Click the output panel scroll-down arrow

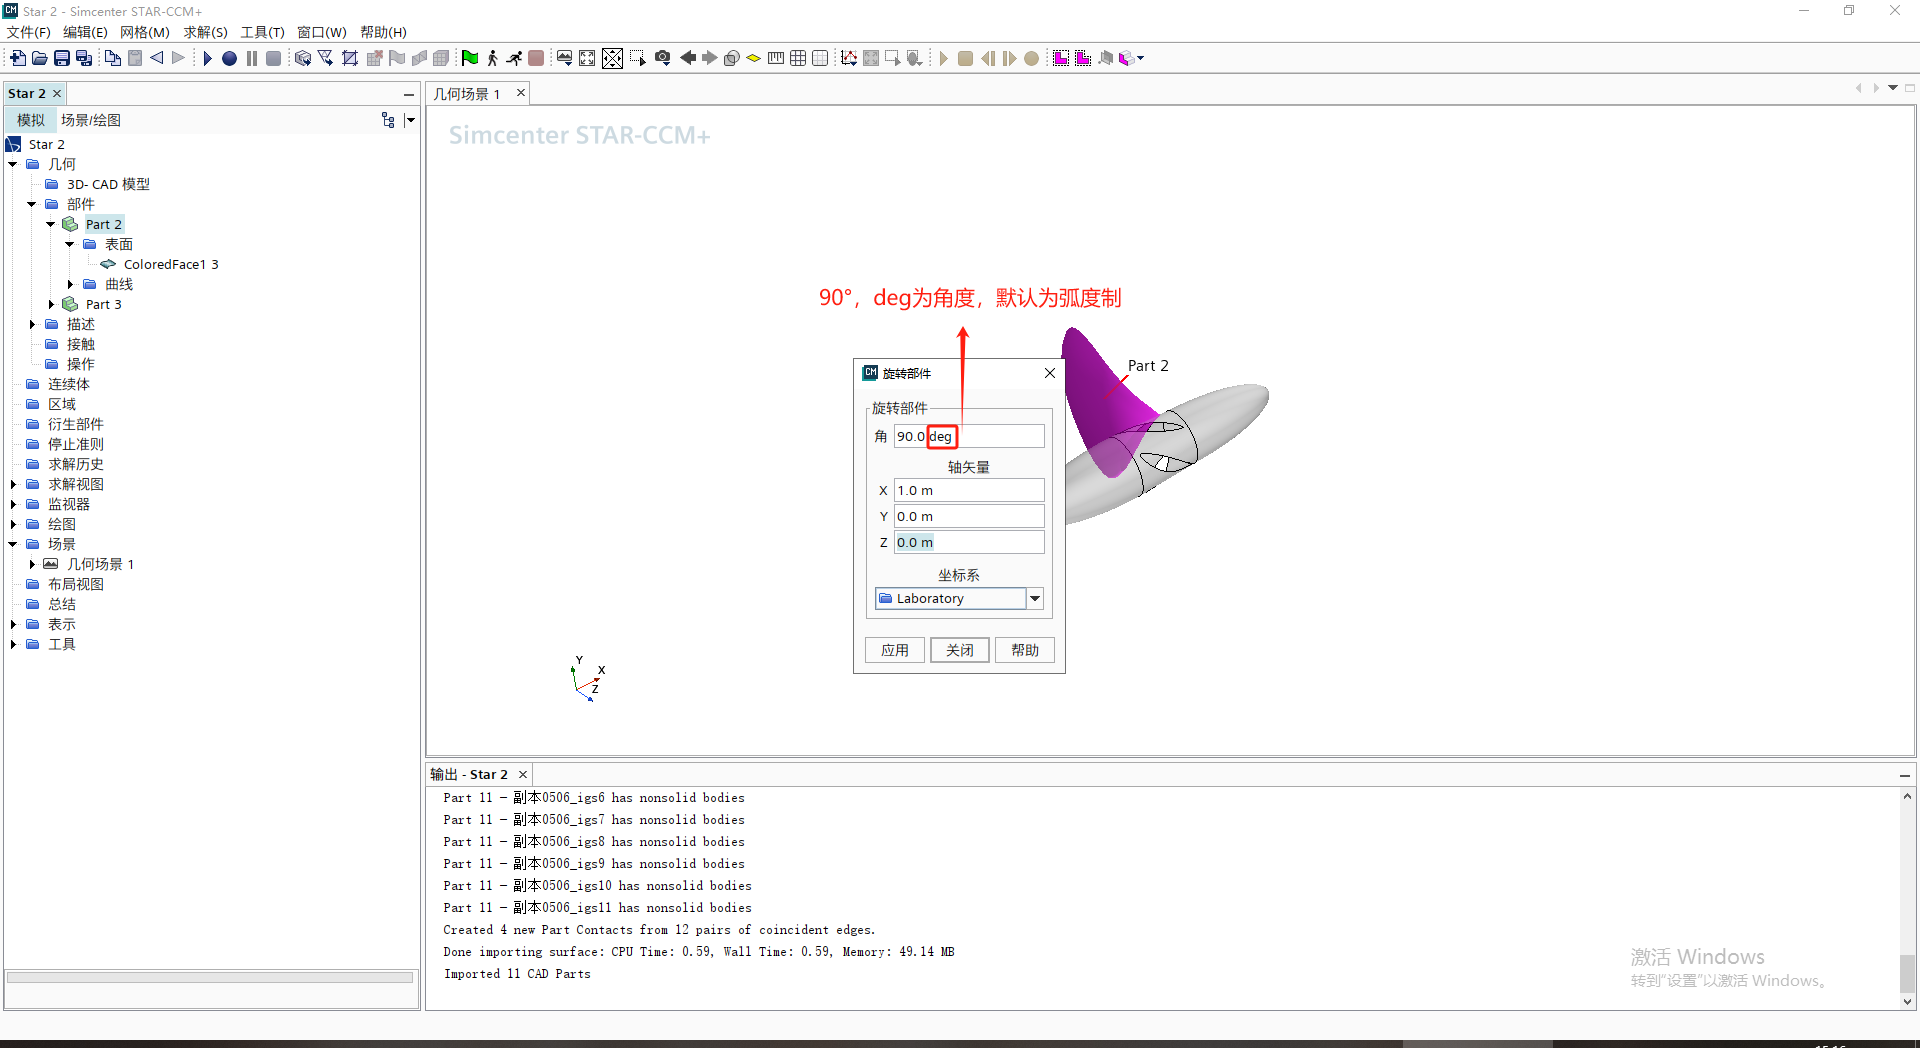(x=1907, y=1001)
